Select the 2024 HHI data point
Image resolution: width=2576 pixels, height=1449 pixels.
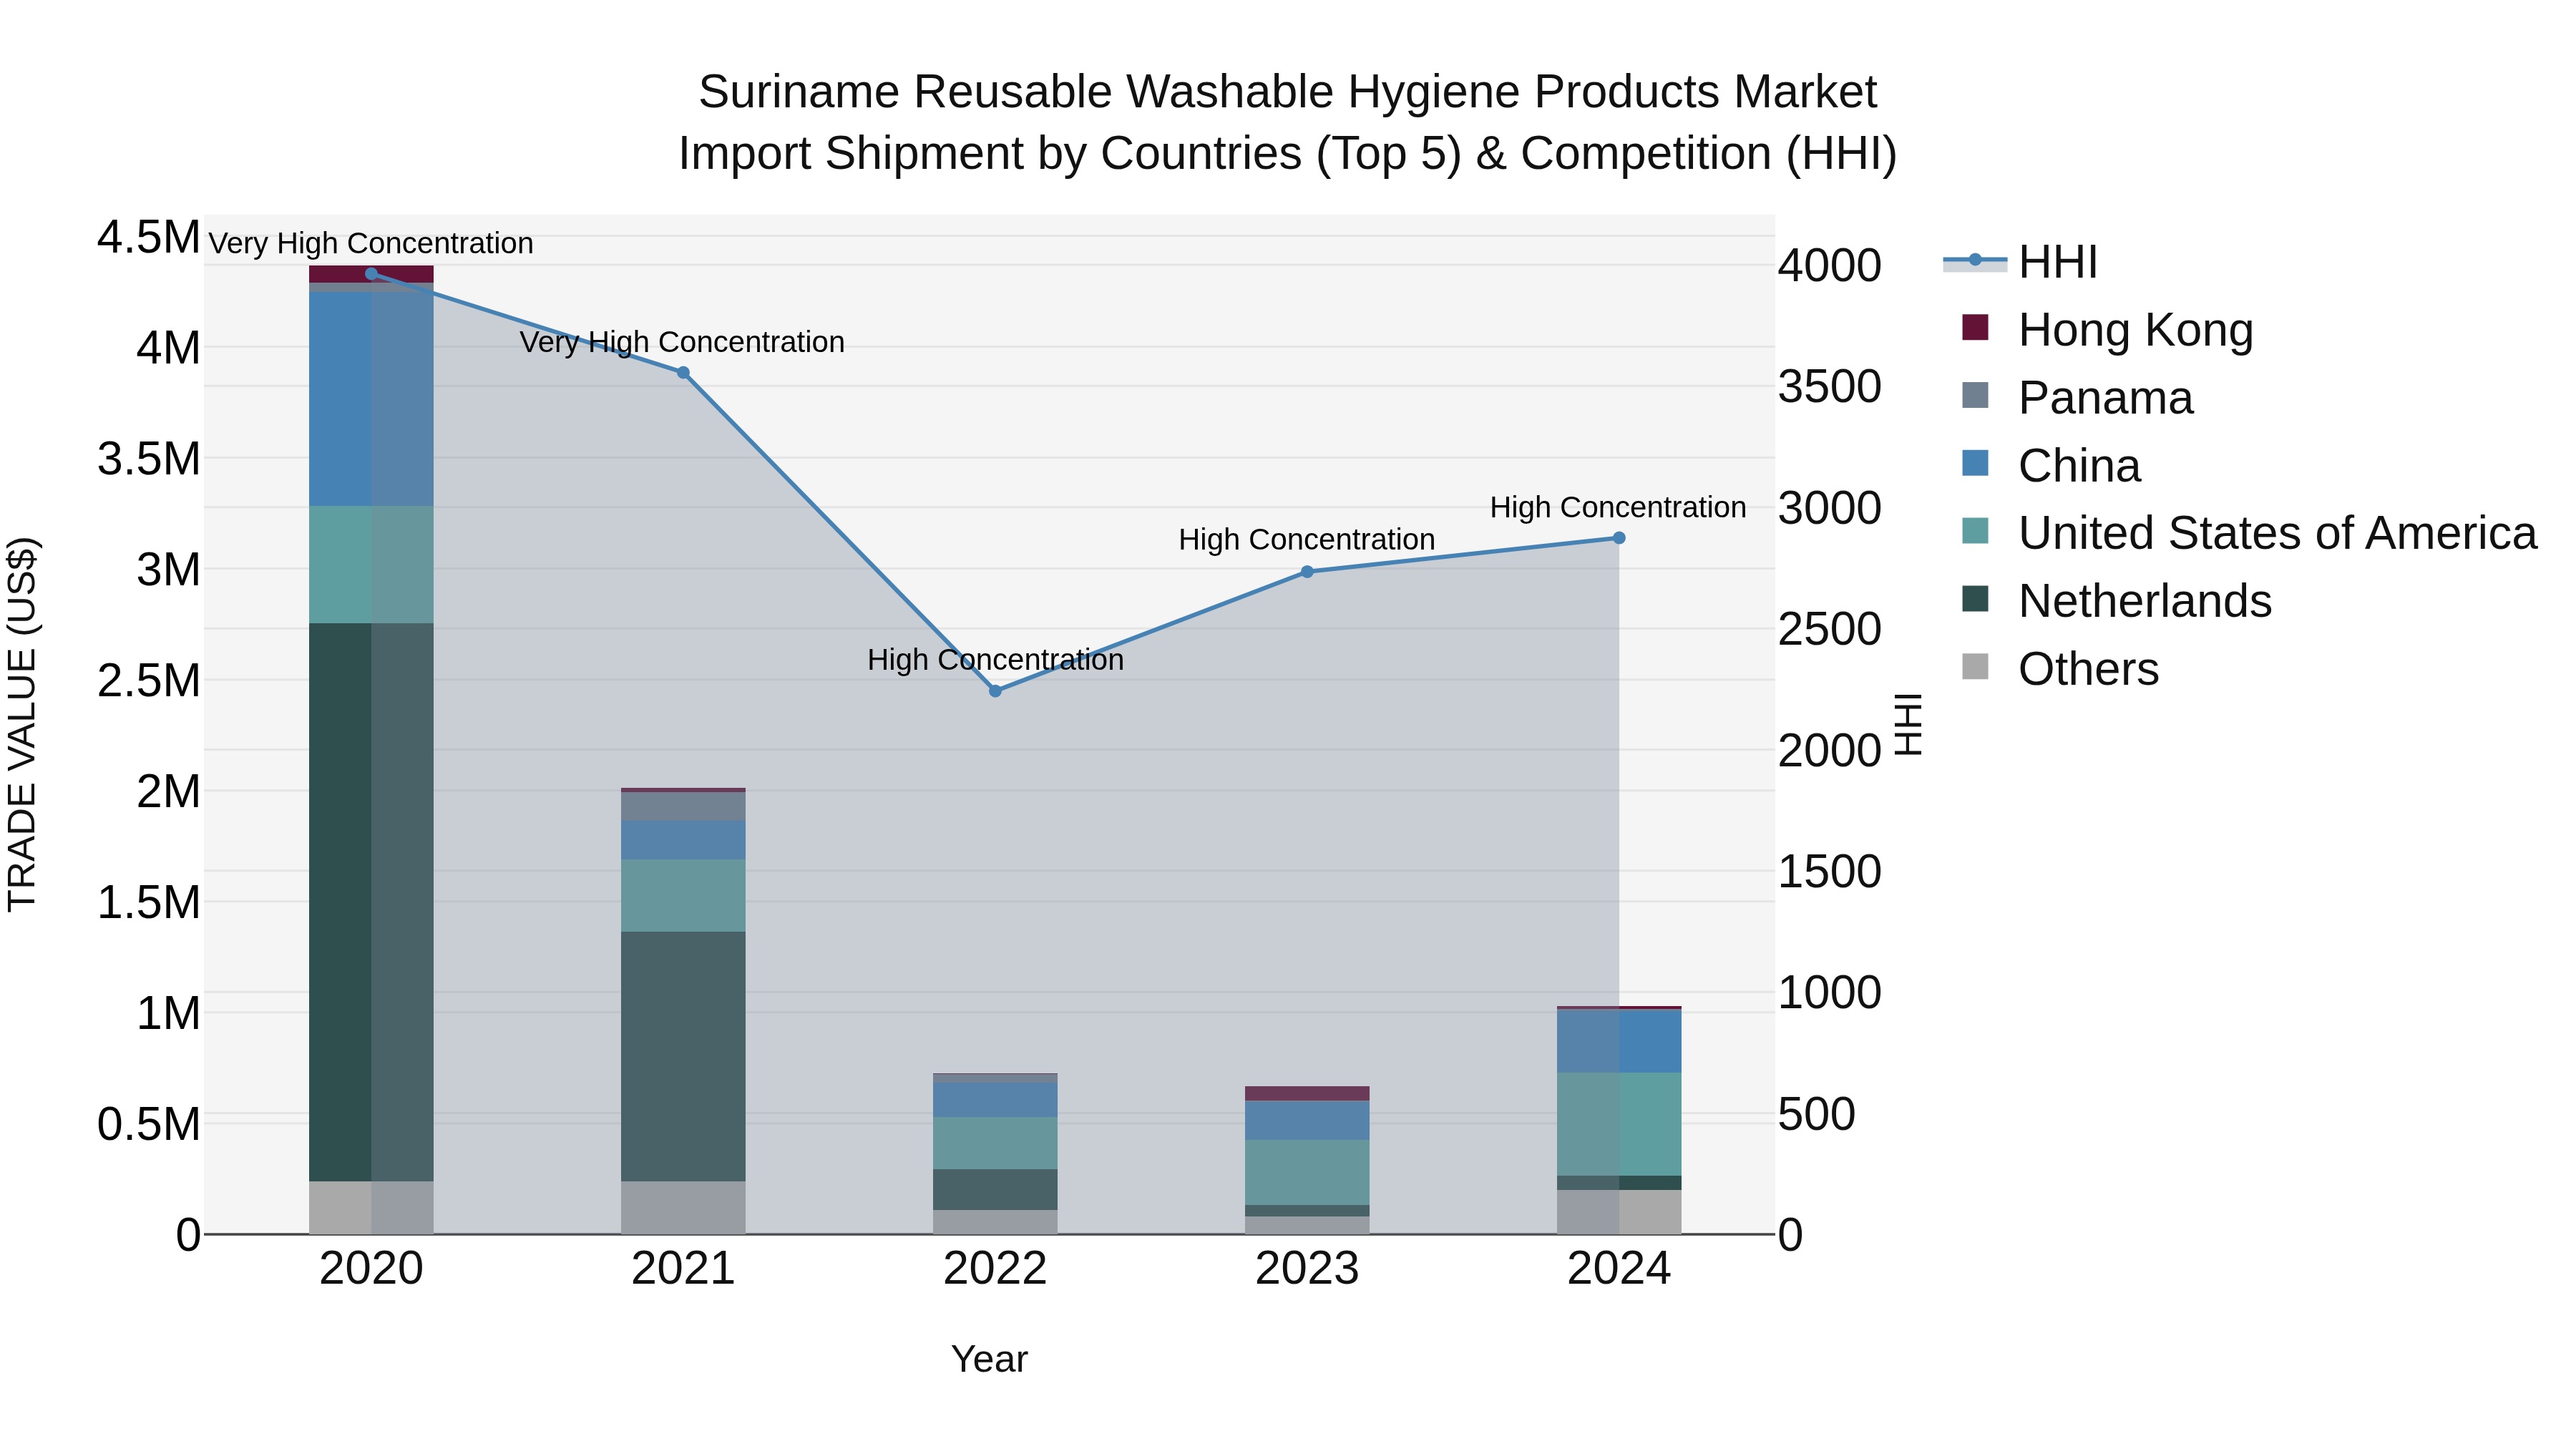(1619, 538)
